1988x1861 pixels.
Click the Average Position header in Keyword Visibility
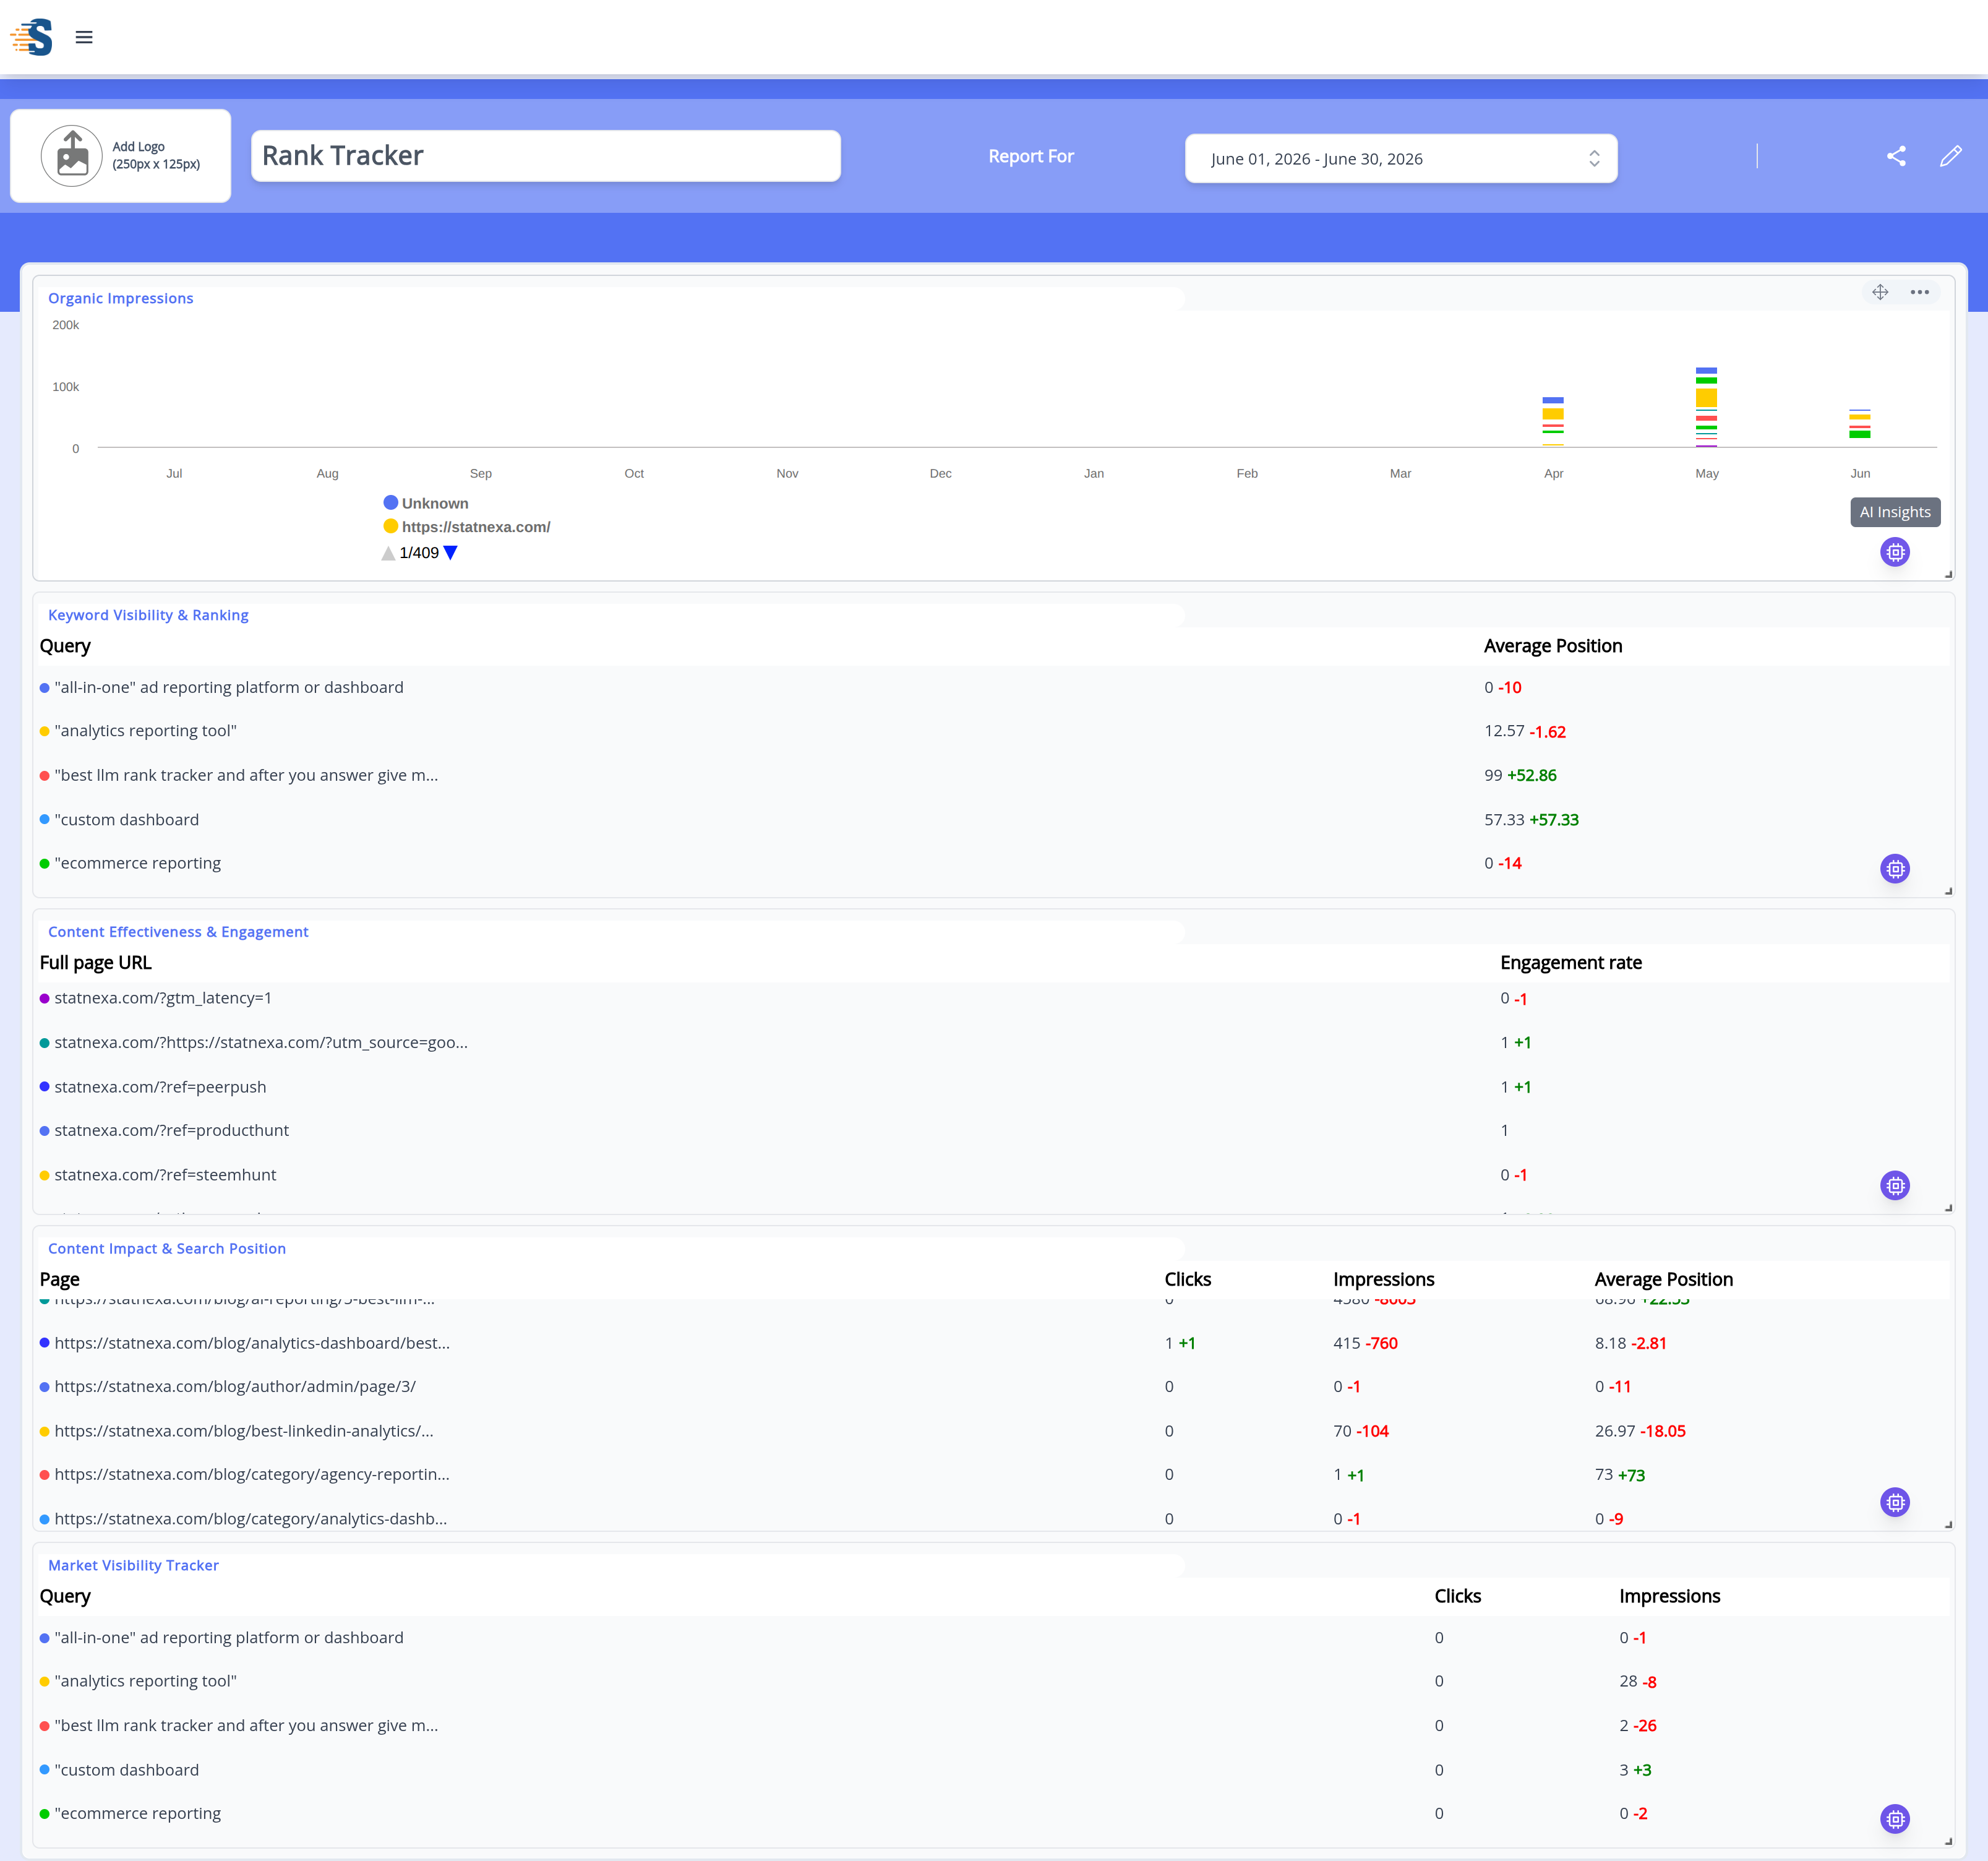pos(1553,646)
